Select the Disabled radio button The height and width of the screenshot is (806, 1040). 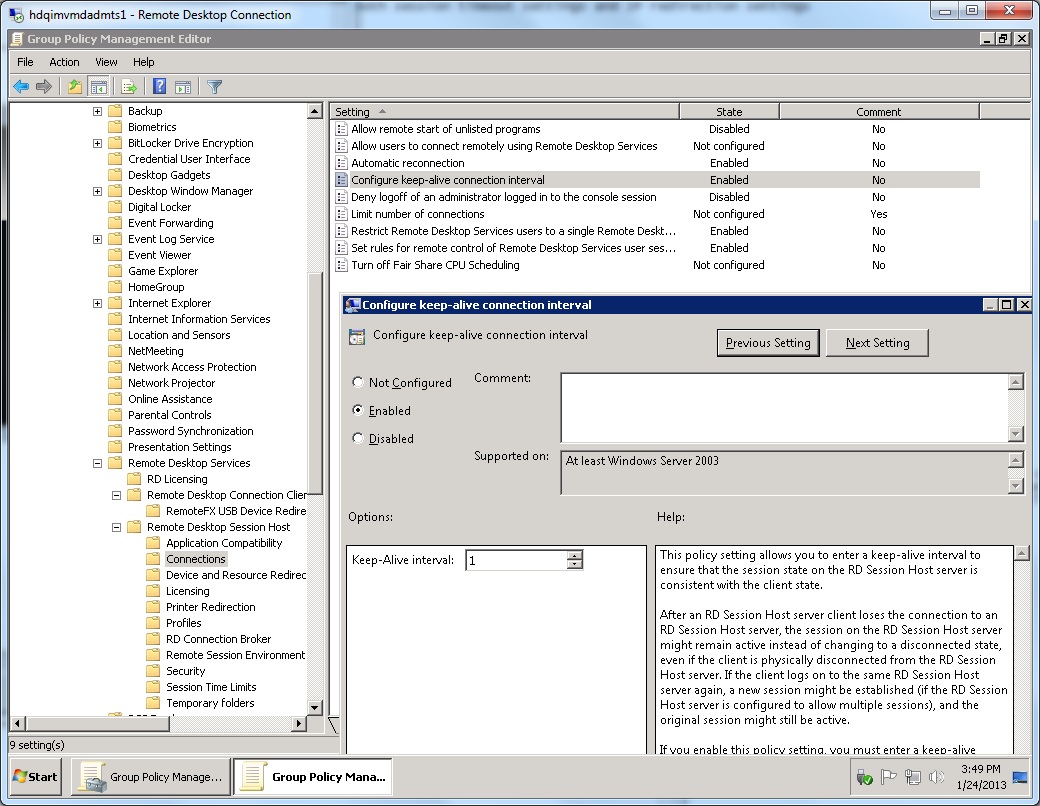pyautogui.click(x=358, y=438)
